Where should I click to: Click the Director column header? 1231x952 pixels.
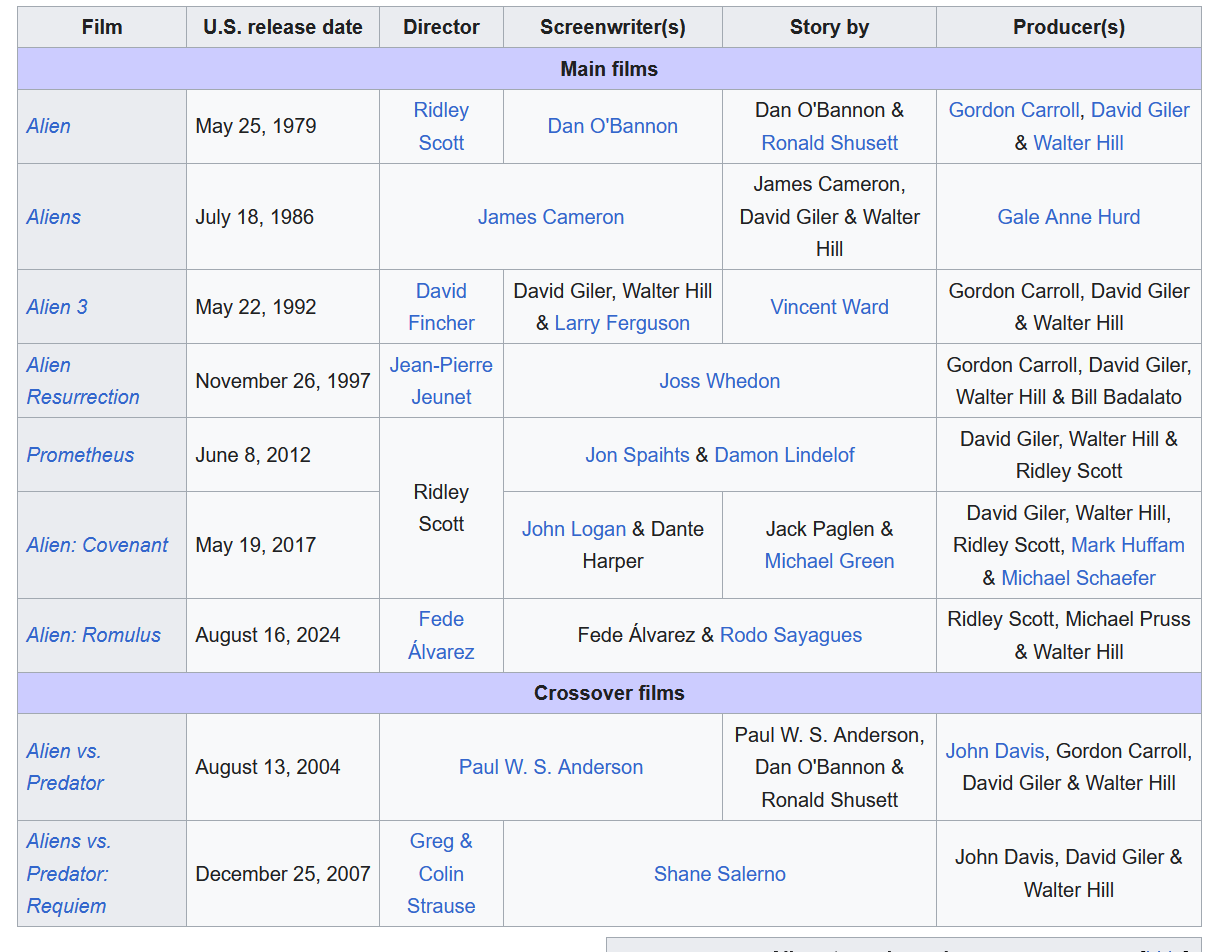[x=441, y=27]
